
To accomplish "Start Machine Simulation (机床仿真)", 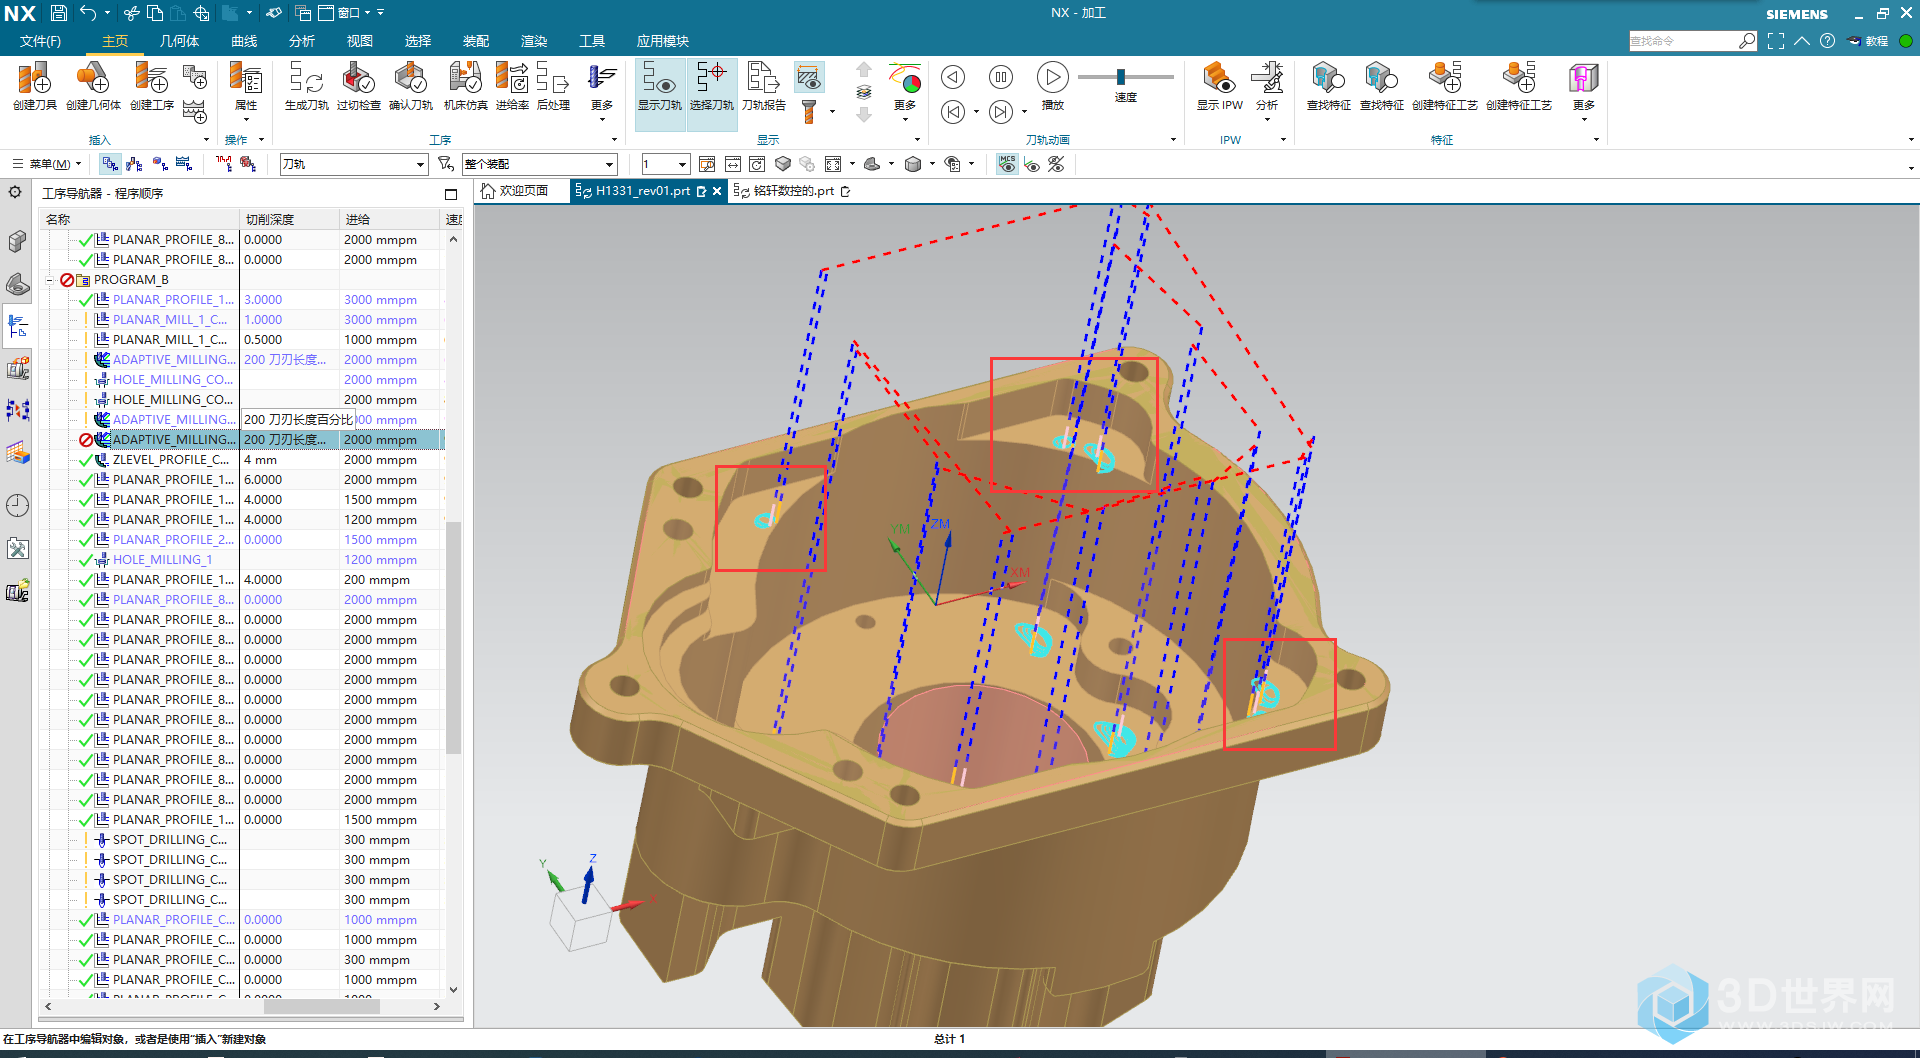I will [465, 84].
